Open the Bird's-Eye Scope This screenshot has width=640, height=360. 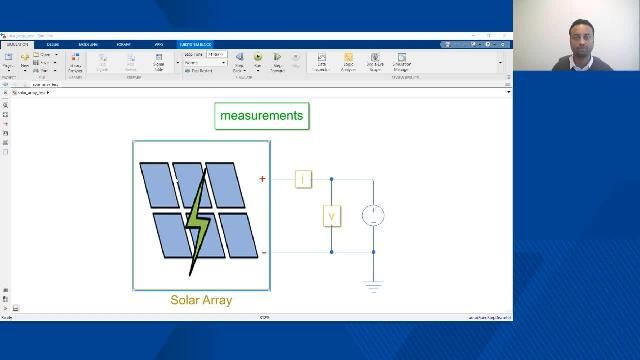click(375, 62)
